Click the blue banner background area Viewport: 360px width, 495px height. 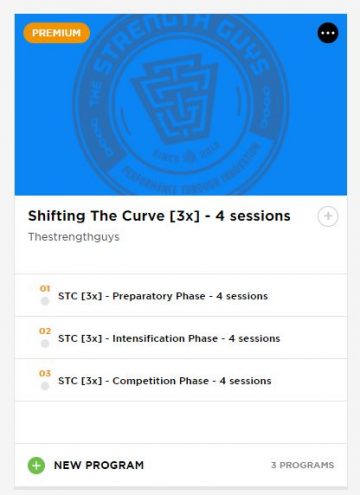(x=43, y=150)
